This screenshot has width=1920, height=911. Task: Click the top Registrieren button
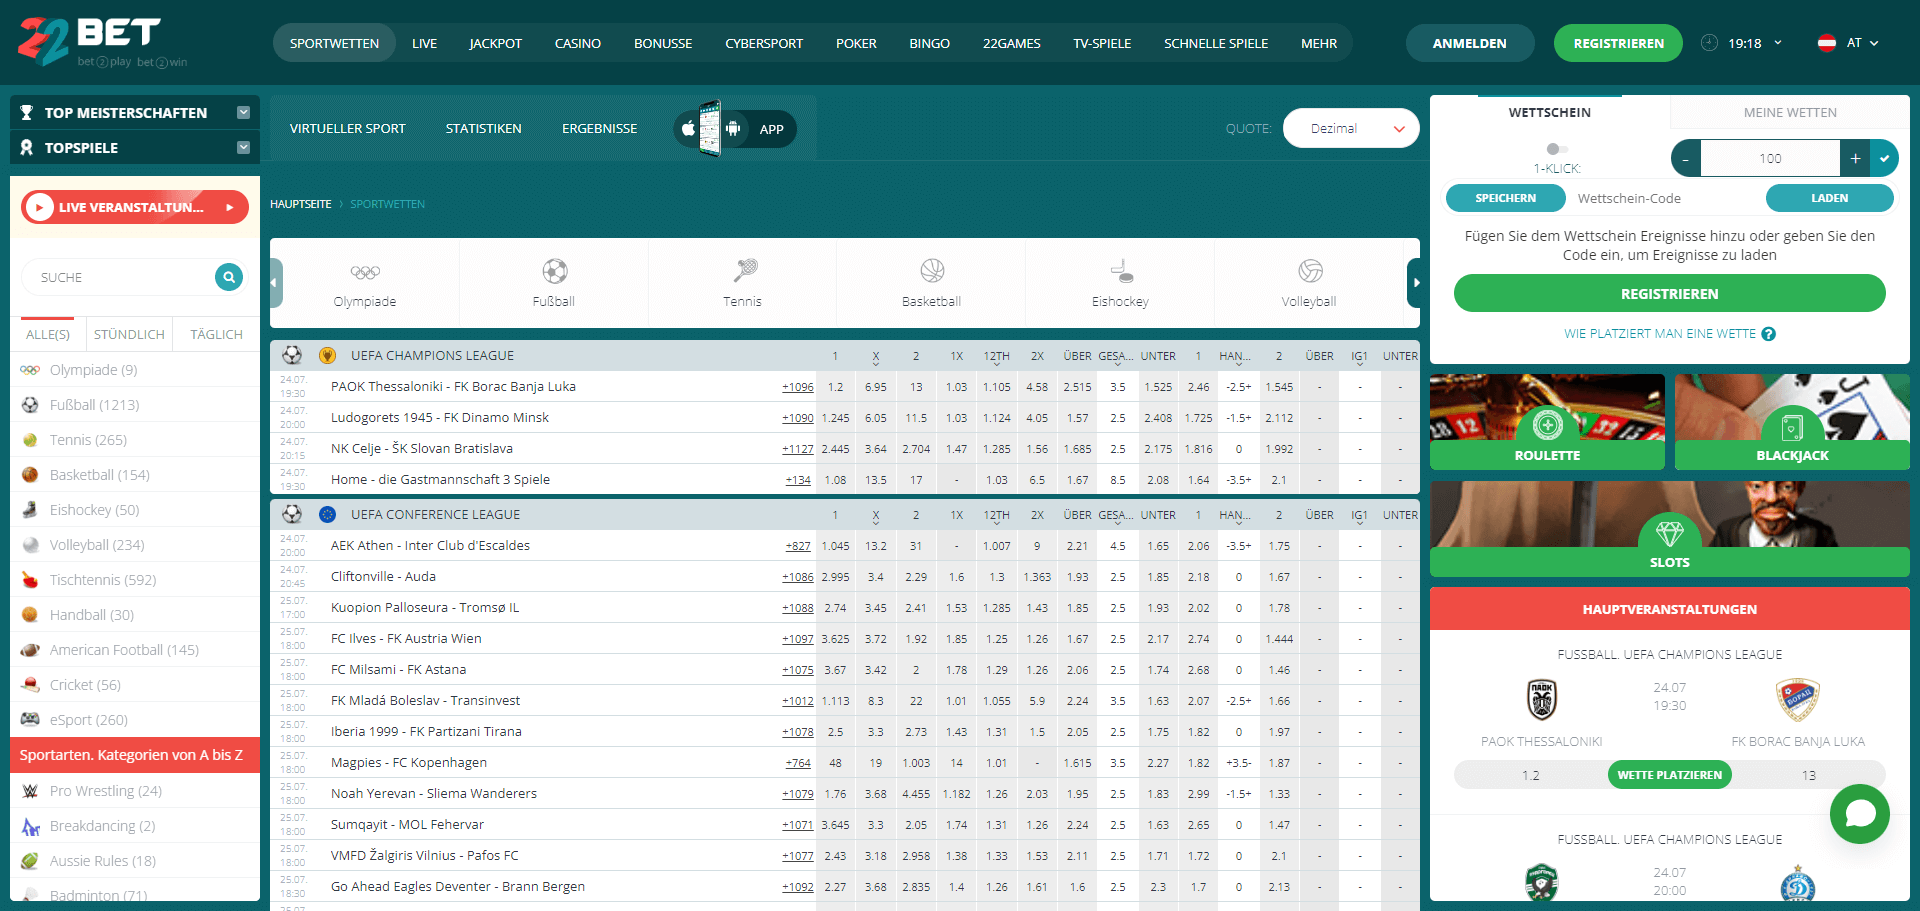[1619, 43]
